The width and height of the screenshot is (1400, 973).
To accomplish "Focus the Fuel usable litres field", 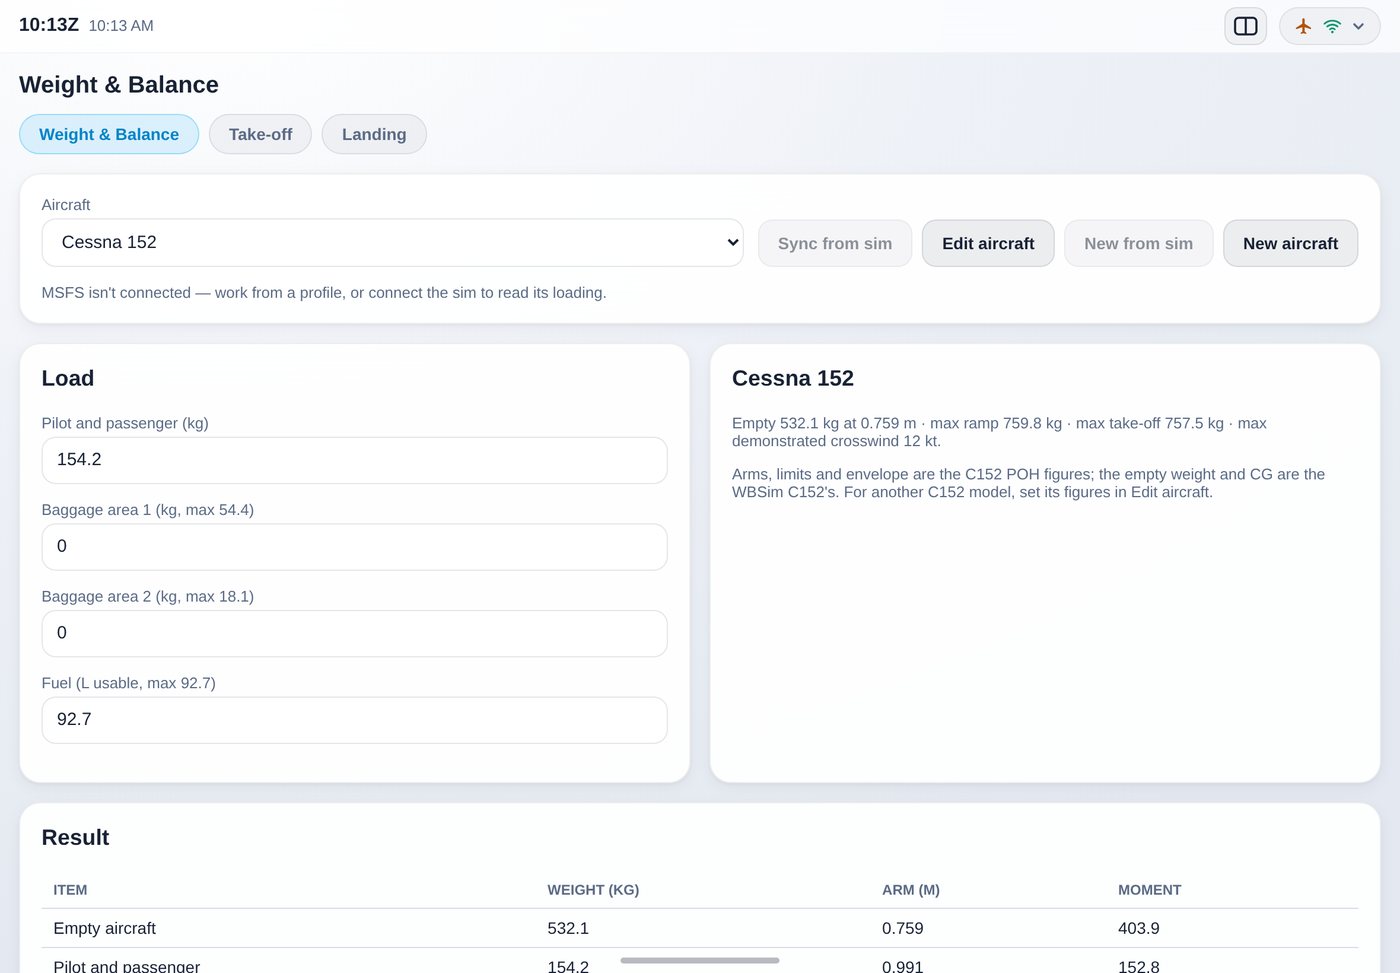I will click(354, 720).
